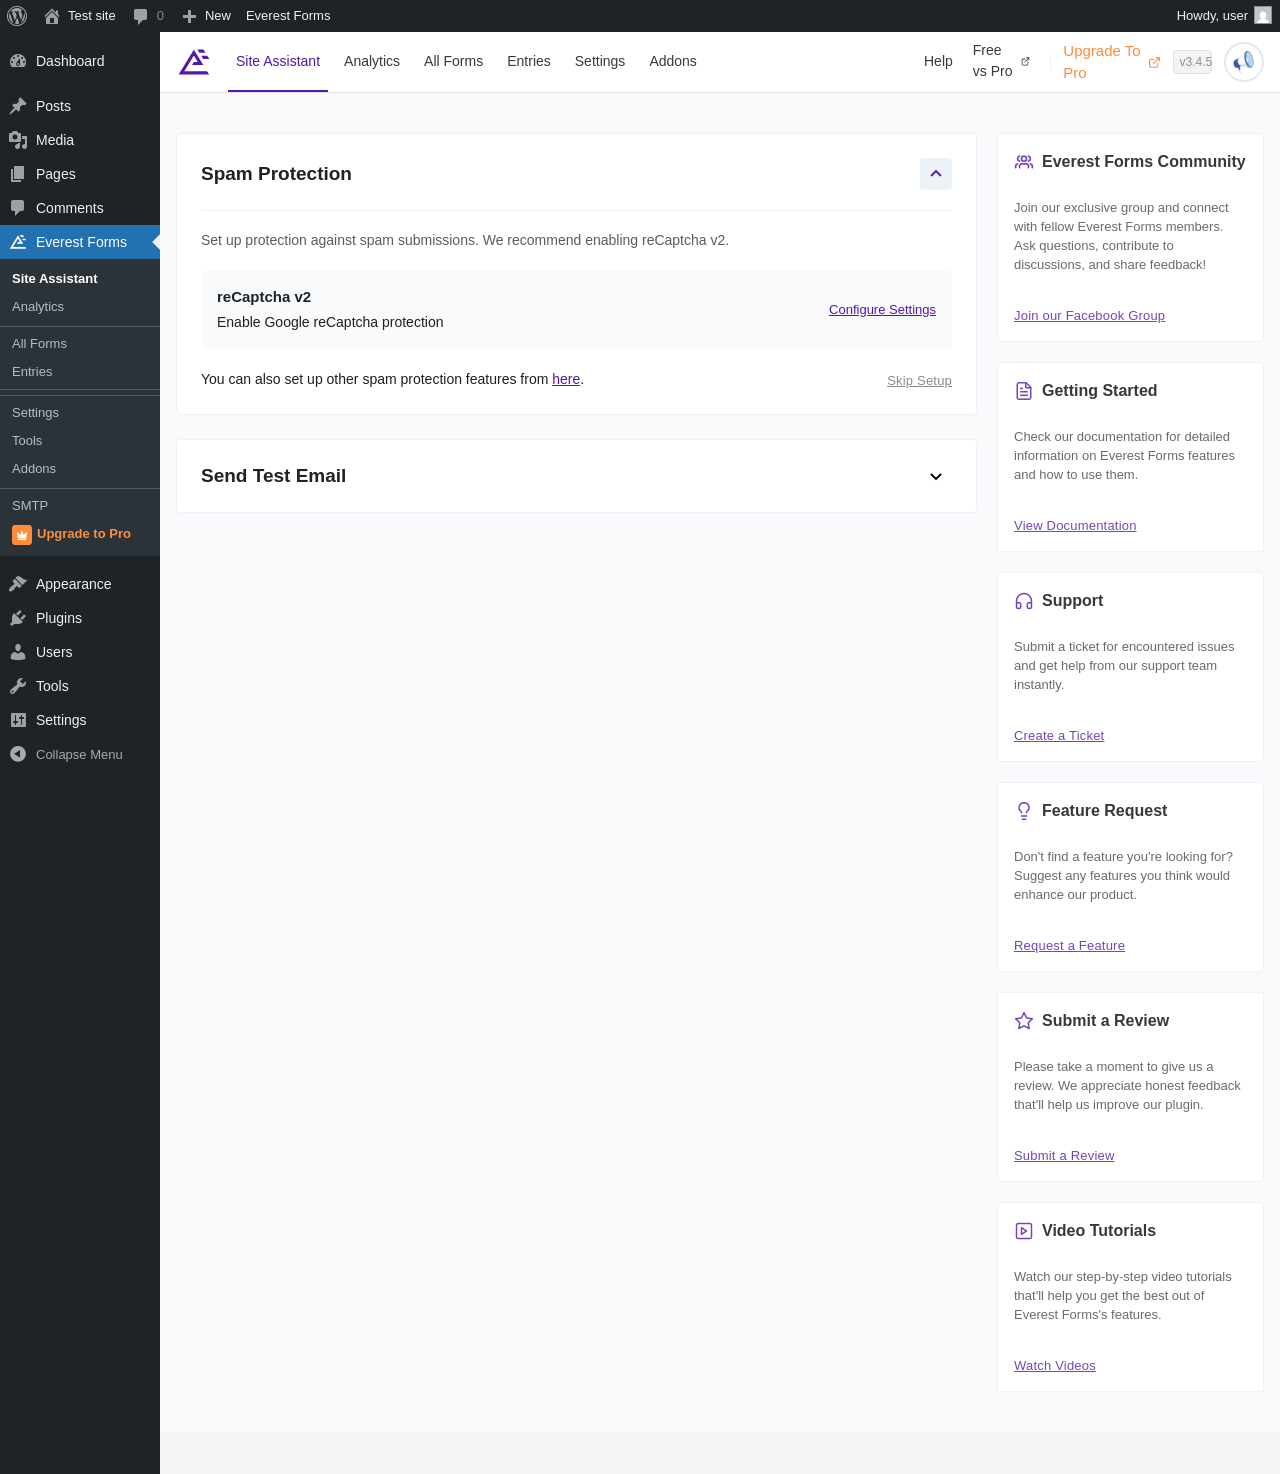The image size is (1280, 1474).
Task: Click Create a Ticket link
Action: 1059,736
